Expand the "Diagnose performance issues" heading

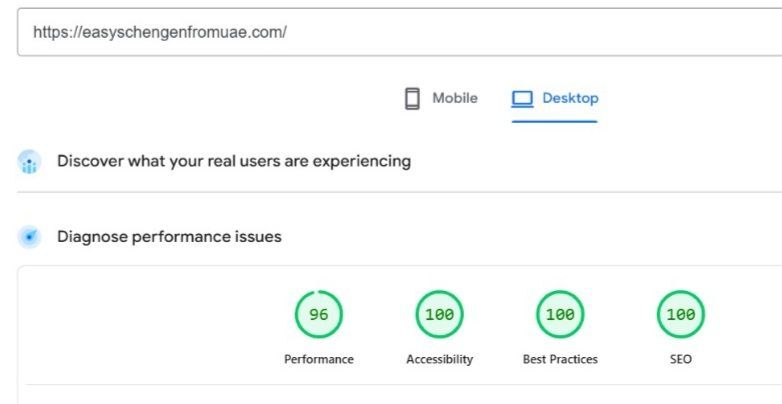click(169, 237)
